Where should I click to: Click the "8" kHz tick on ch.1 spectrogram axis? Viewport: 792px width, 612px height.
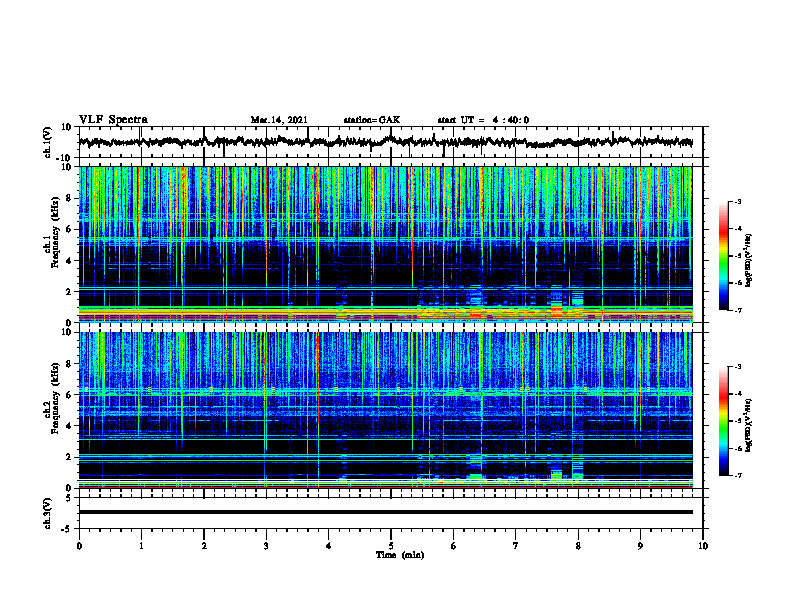point(70,198)
